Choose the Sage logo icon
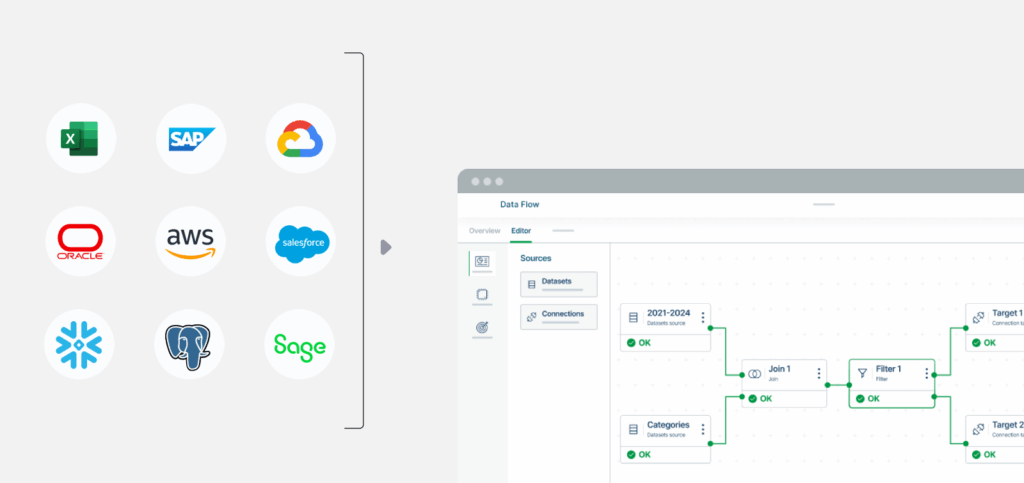 click(300, 346)
